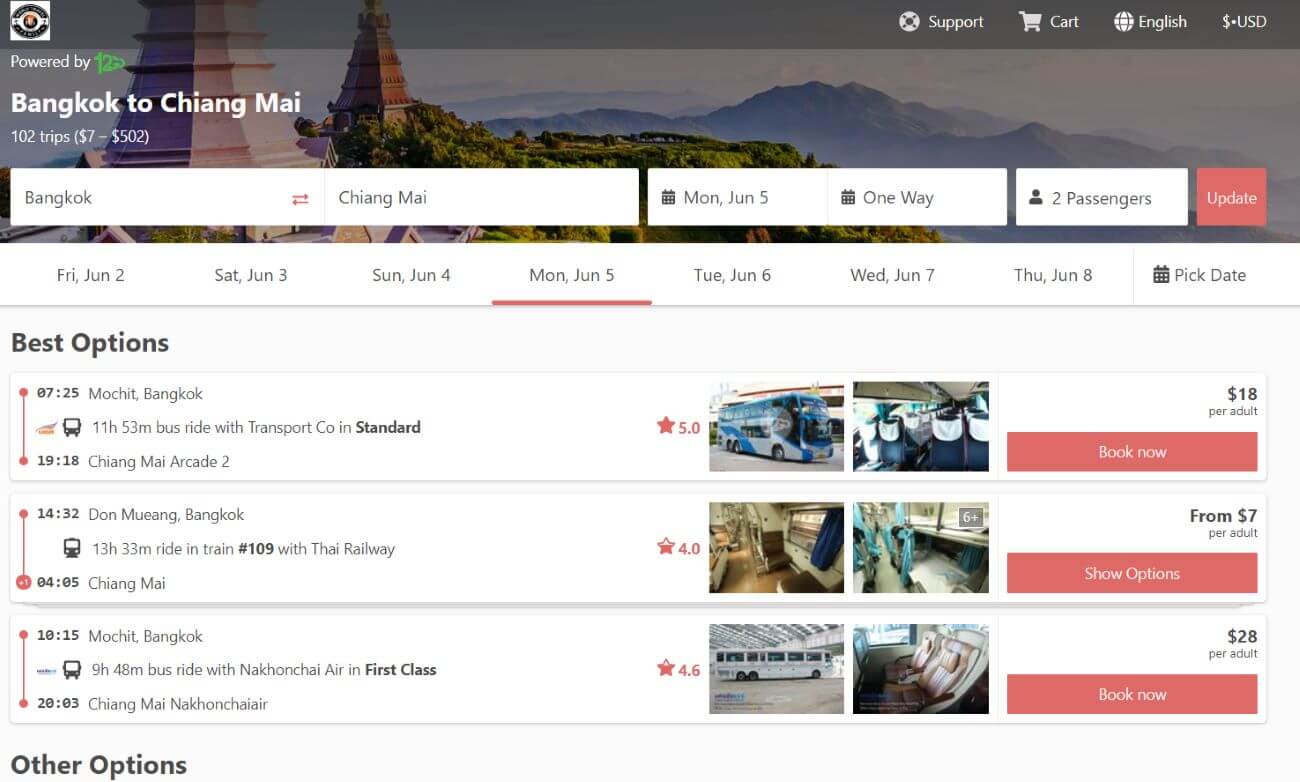Click the green 12Go powered-by logo
The width and height of the screenshot is (1300, 782).
click(109, 62)
